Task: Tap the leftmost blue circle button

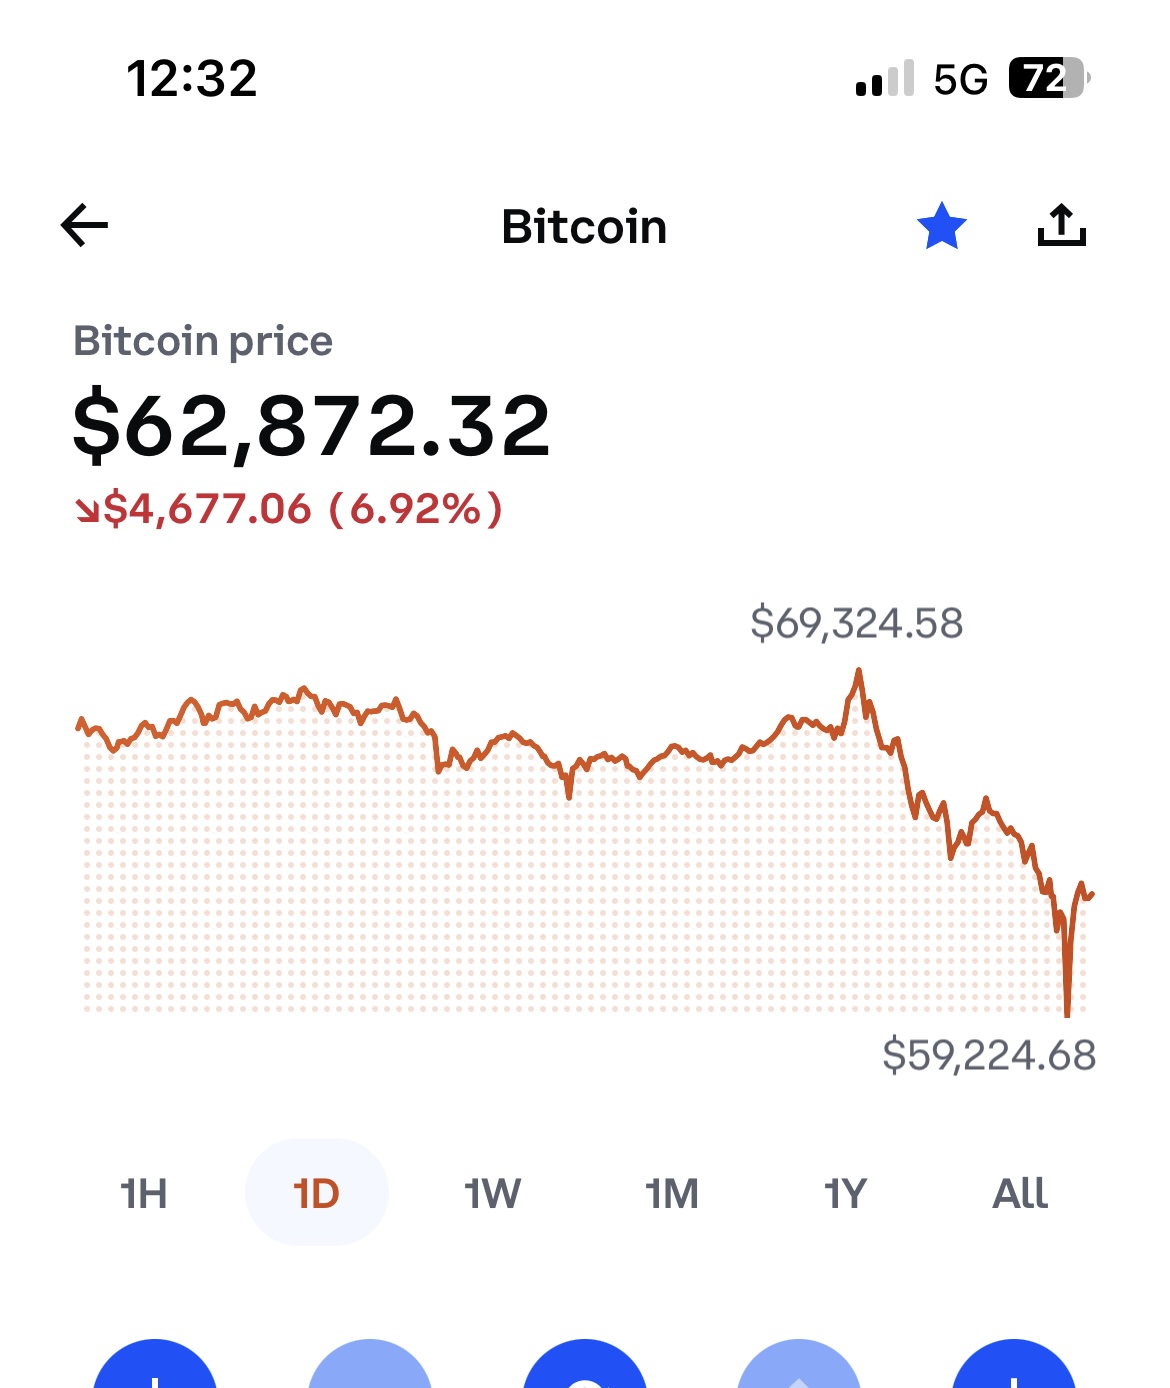Action: [x=155, y=1368]
